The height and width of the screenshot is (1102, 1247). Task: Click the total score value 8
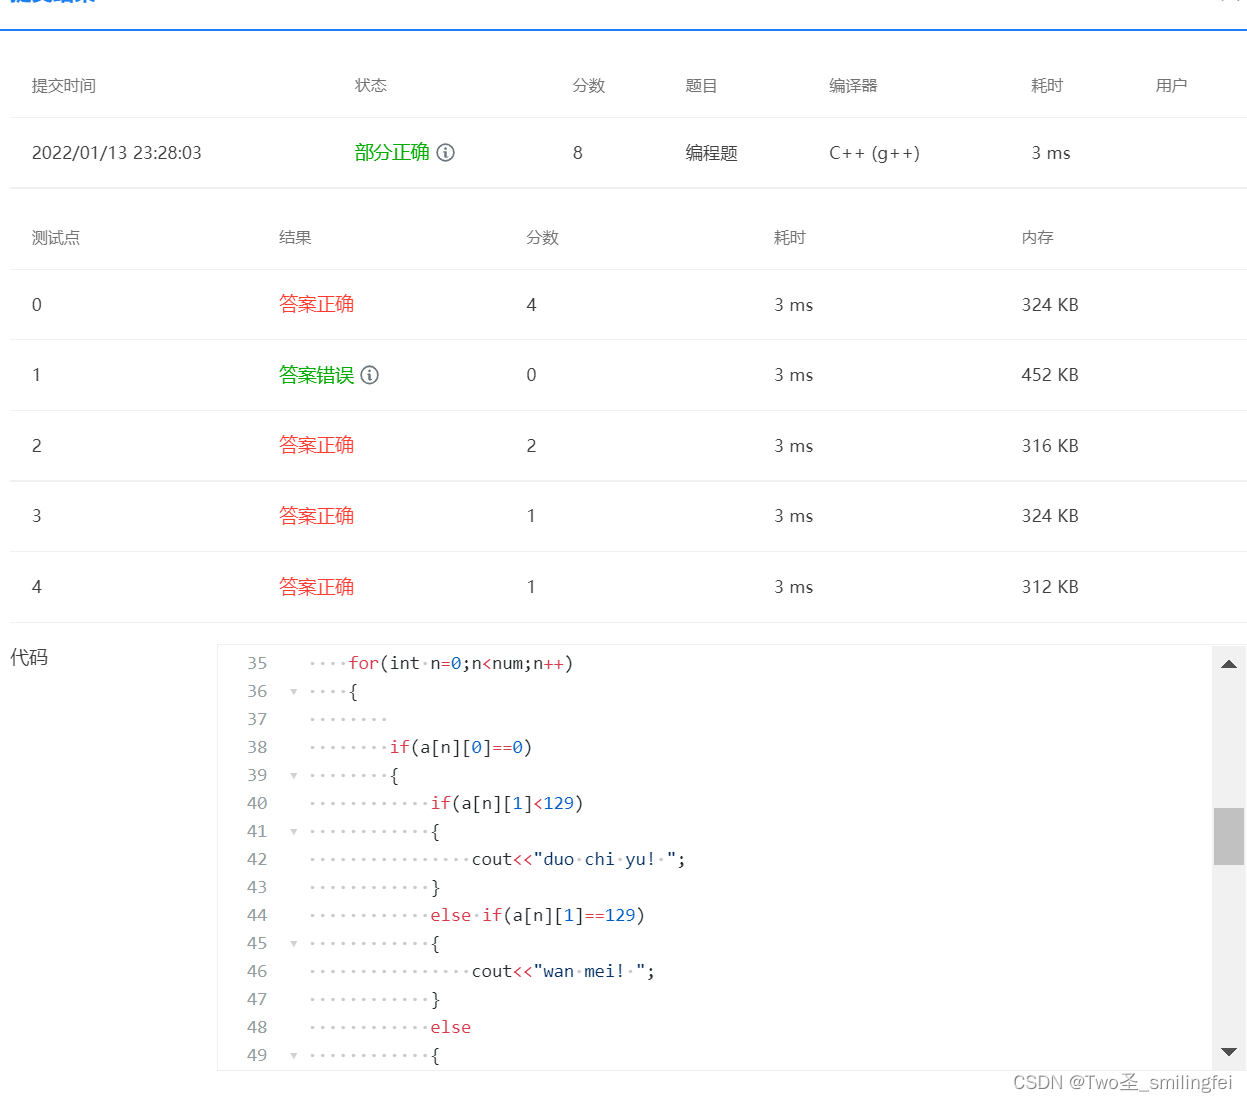click(x=578, y=153)
